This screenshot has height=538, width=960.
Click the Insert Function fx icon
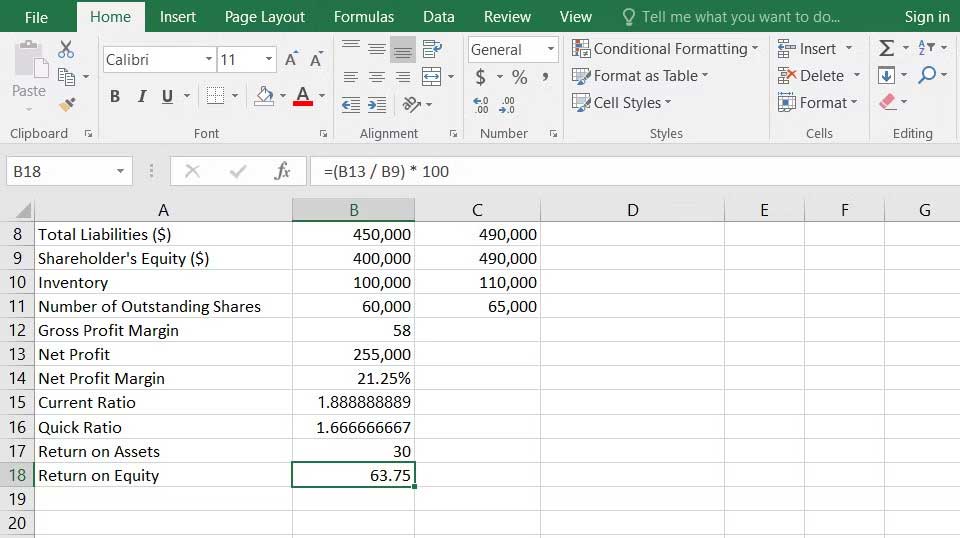tap(282, 171)
